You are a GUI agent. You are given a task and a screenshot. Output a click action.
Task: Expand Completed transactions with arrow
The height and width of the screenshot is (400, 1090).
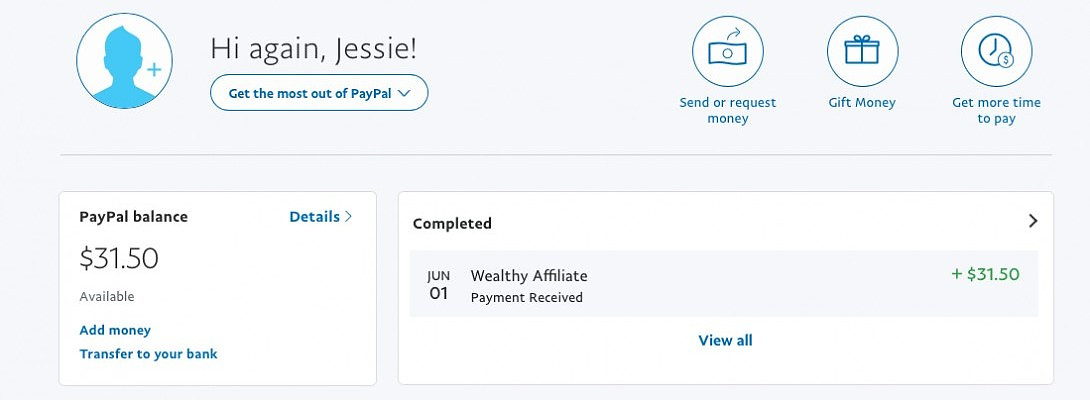tap(1034, 221)
